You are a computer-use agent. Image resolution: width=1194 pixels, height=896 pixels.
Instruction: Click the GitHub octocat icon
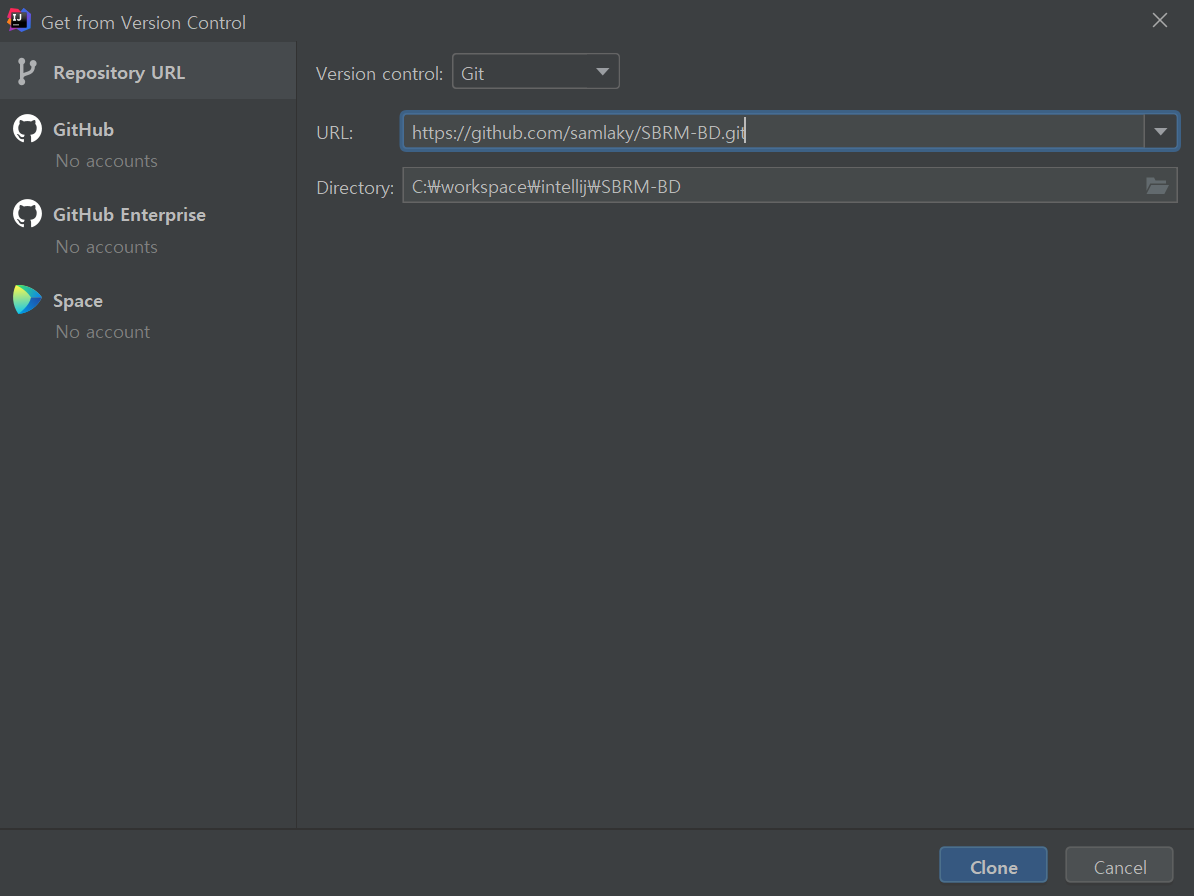[27, 129]
